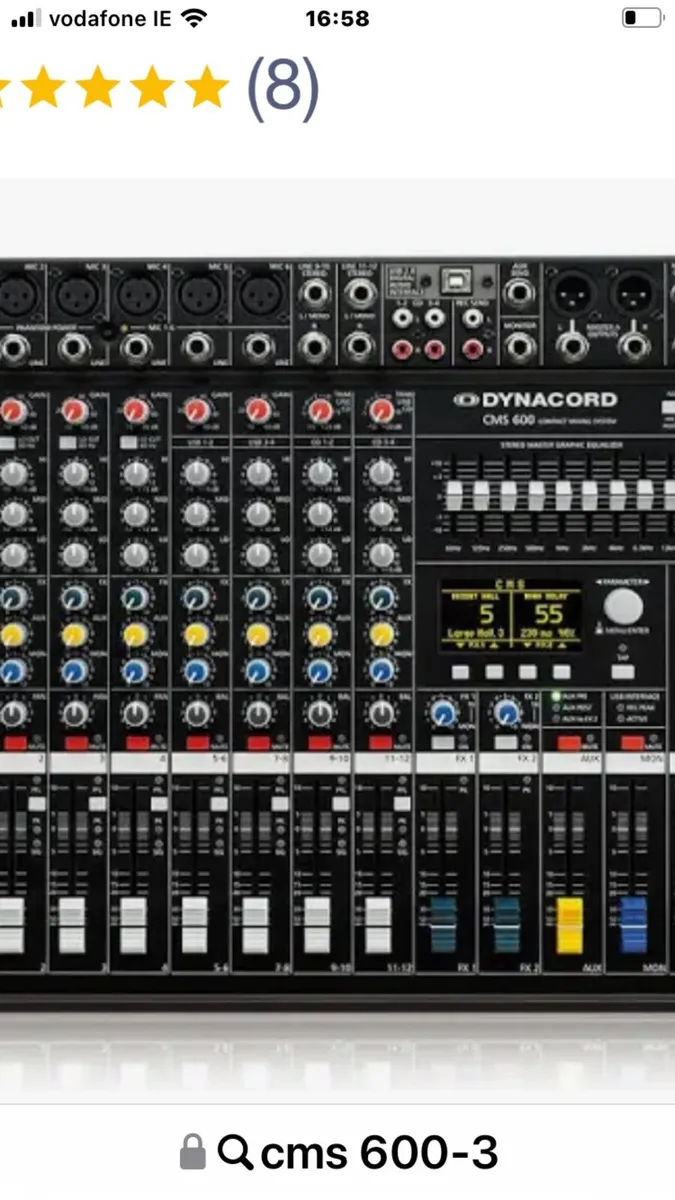Tap the magnifier search icon in address bar
The height and width of the screenshot is (1200, 675).
point(234,1153)
